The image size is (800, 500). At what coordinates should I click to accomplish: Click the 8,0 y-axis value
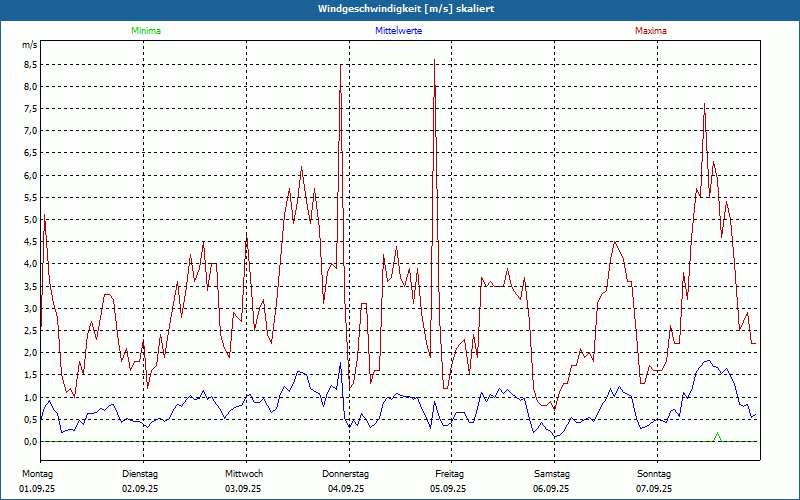[31, 87]
